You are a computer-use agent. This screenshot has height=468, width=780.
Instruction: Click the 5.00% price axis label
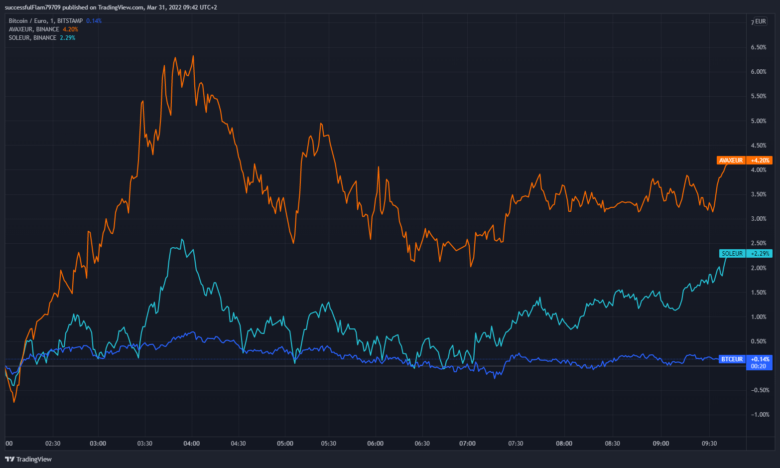[759, 121]
